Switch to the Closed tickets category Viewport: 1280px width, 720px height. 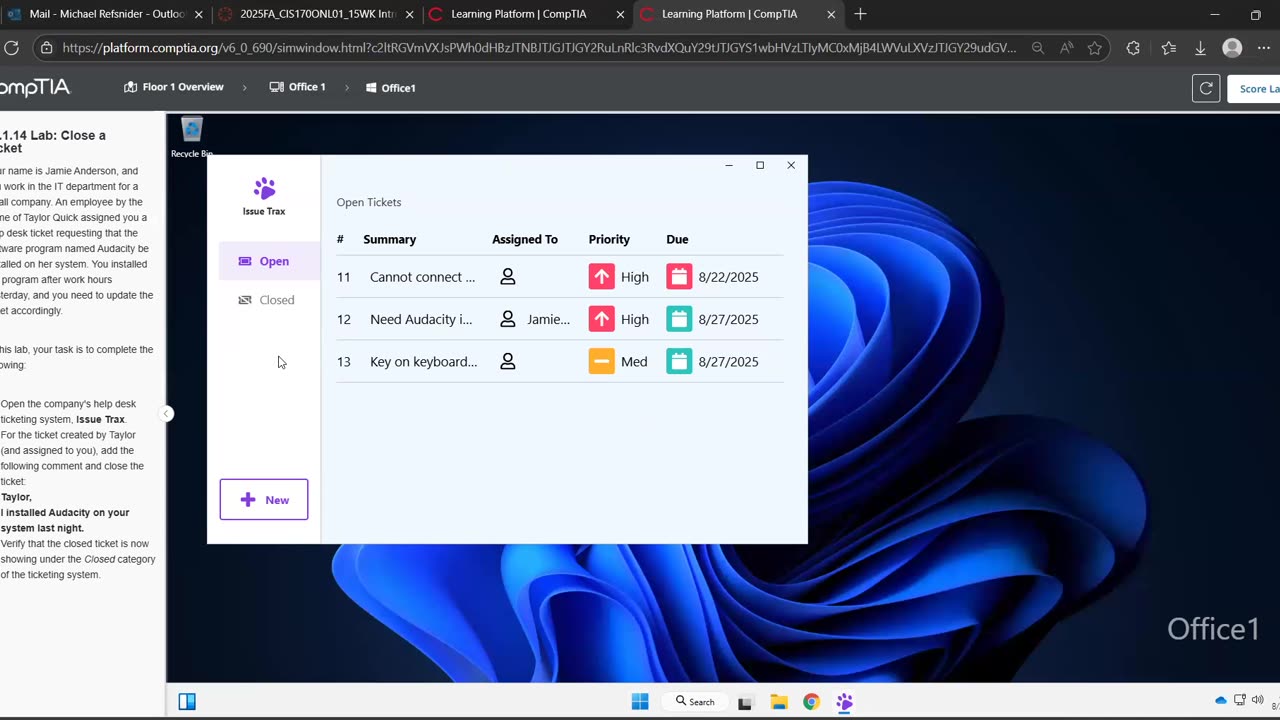[x=266, y=300]
